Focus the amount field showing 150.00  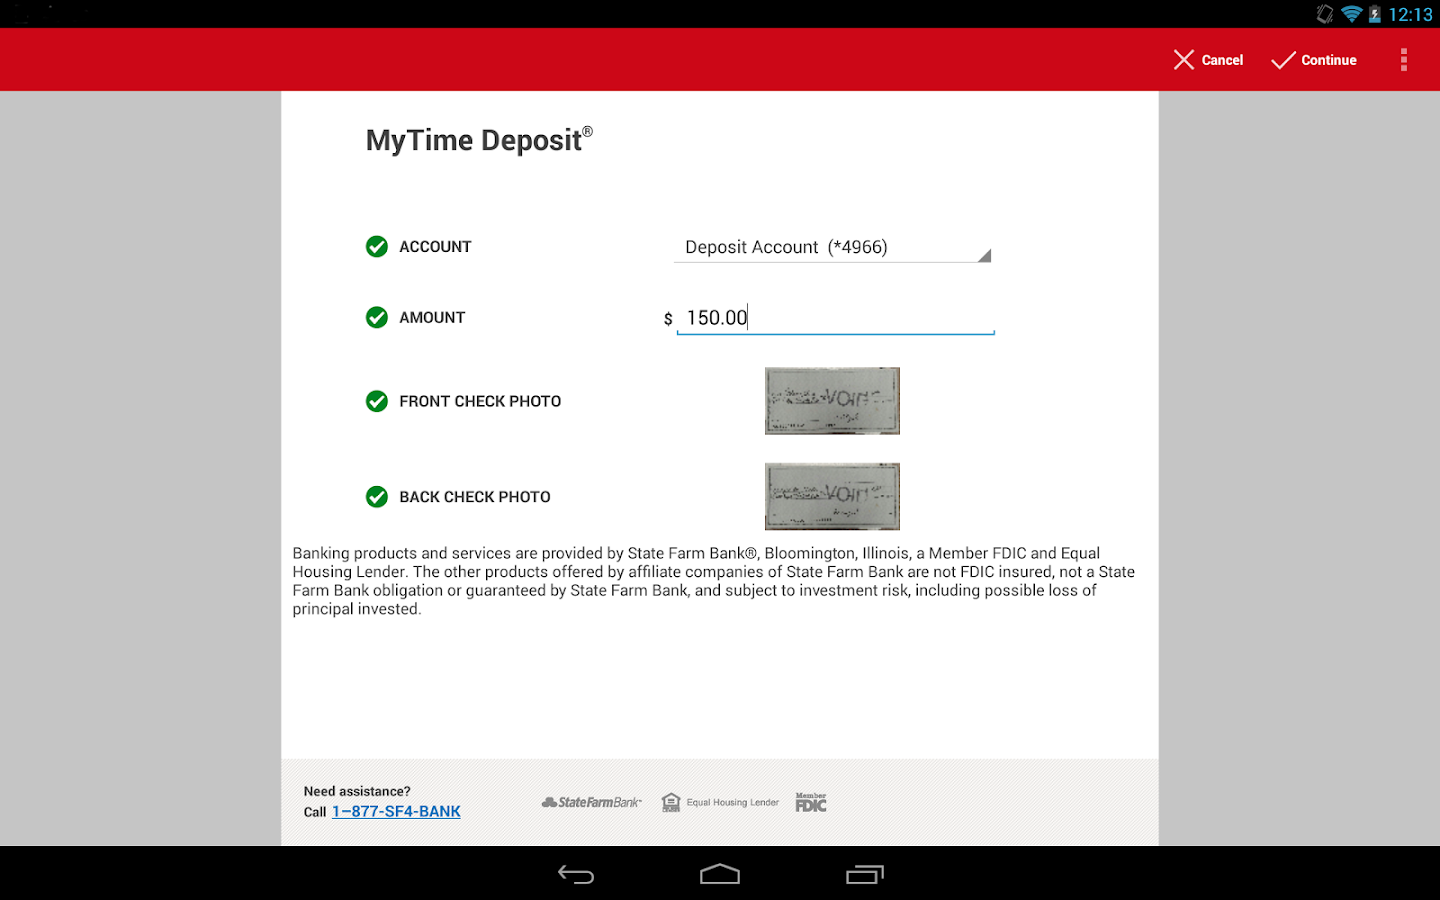coord(836,318)
